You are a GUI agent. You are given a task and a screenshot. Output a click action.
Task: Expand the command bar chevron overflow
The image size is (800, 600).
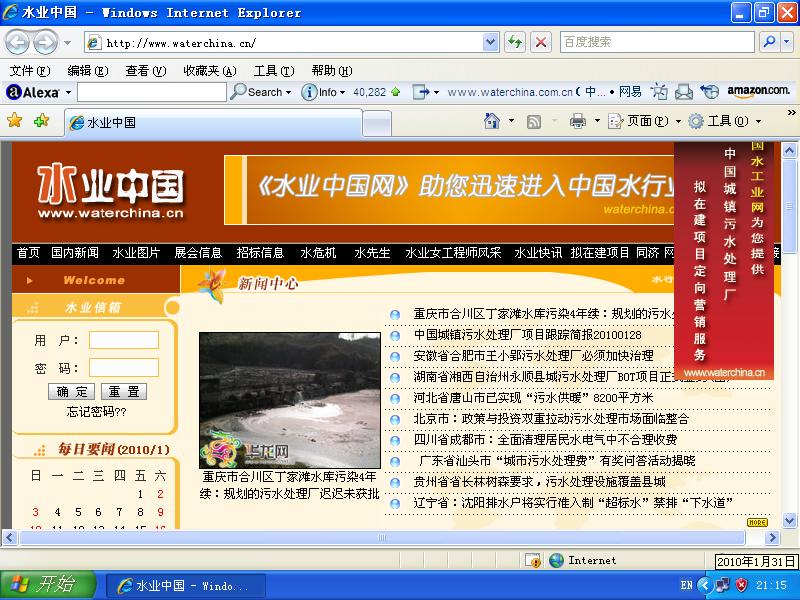[791, 112]
